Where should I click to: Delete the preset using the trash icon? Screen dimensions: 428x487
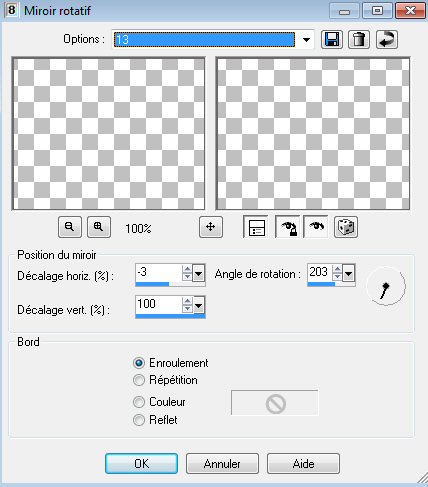pyautogui.click(x=359, y=40)
